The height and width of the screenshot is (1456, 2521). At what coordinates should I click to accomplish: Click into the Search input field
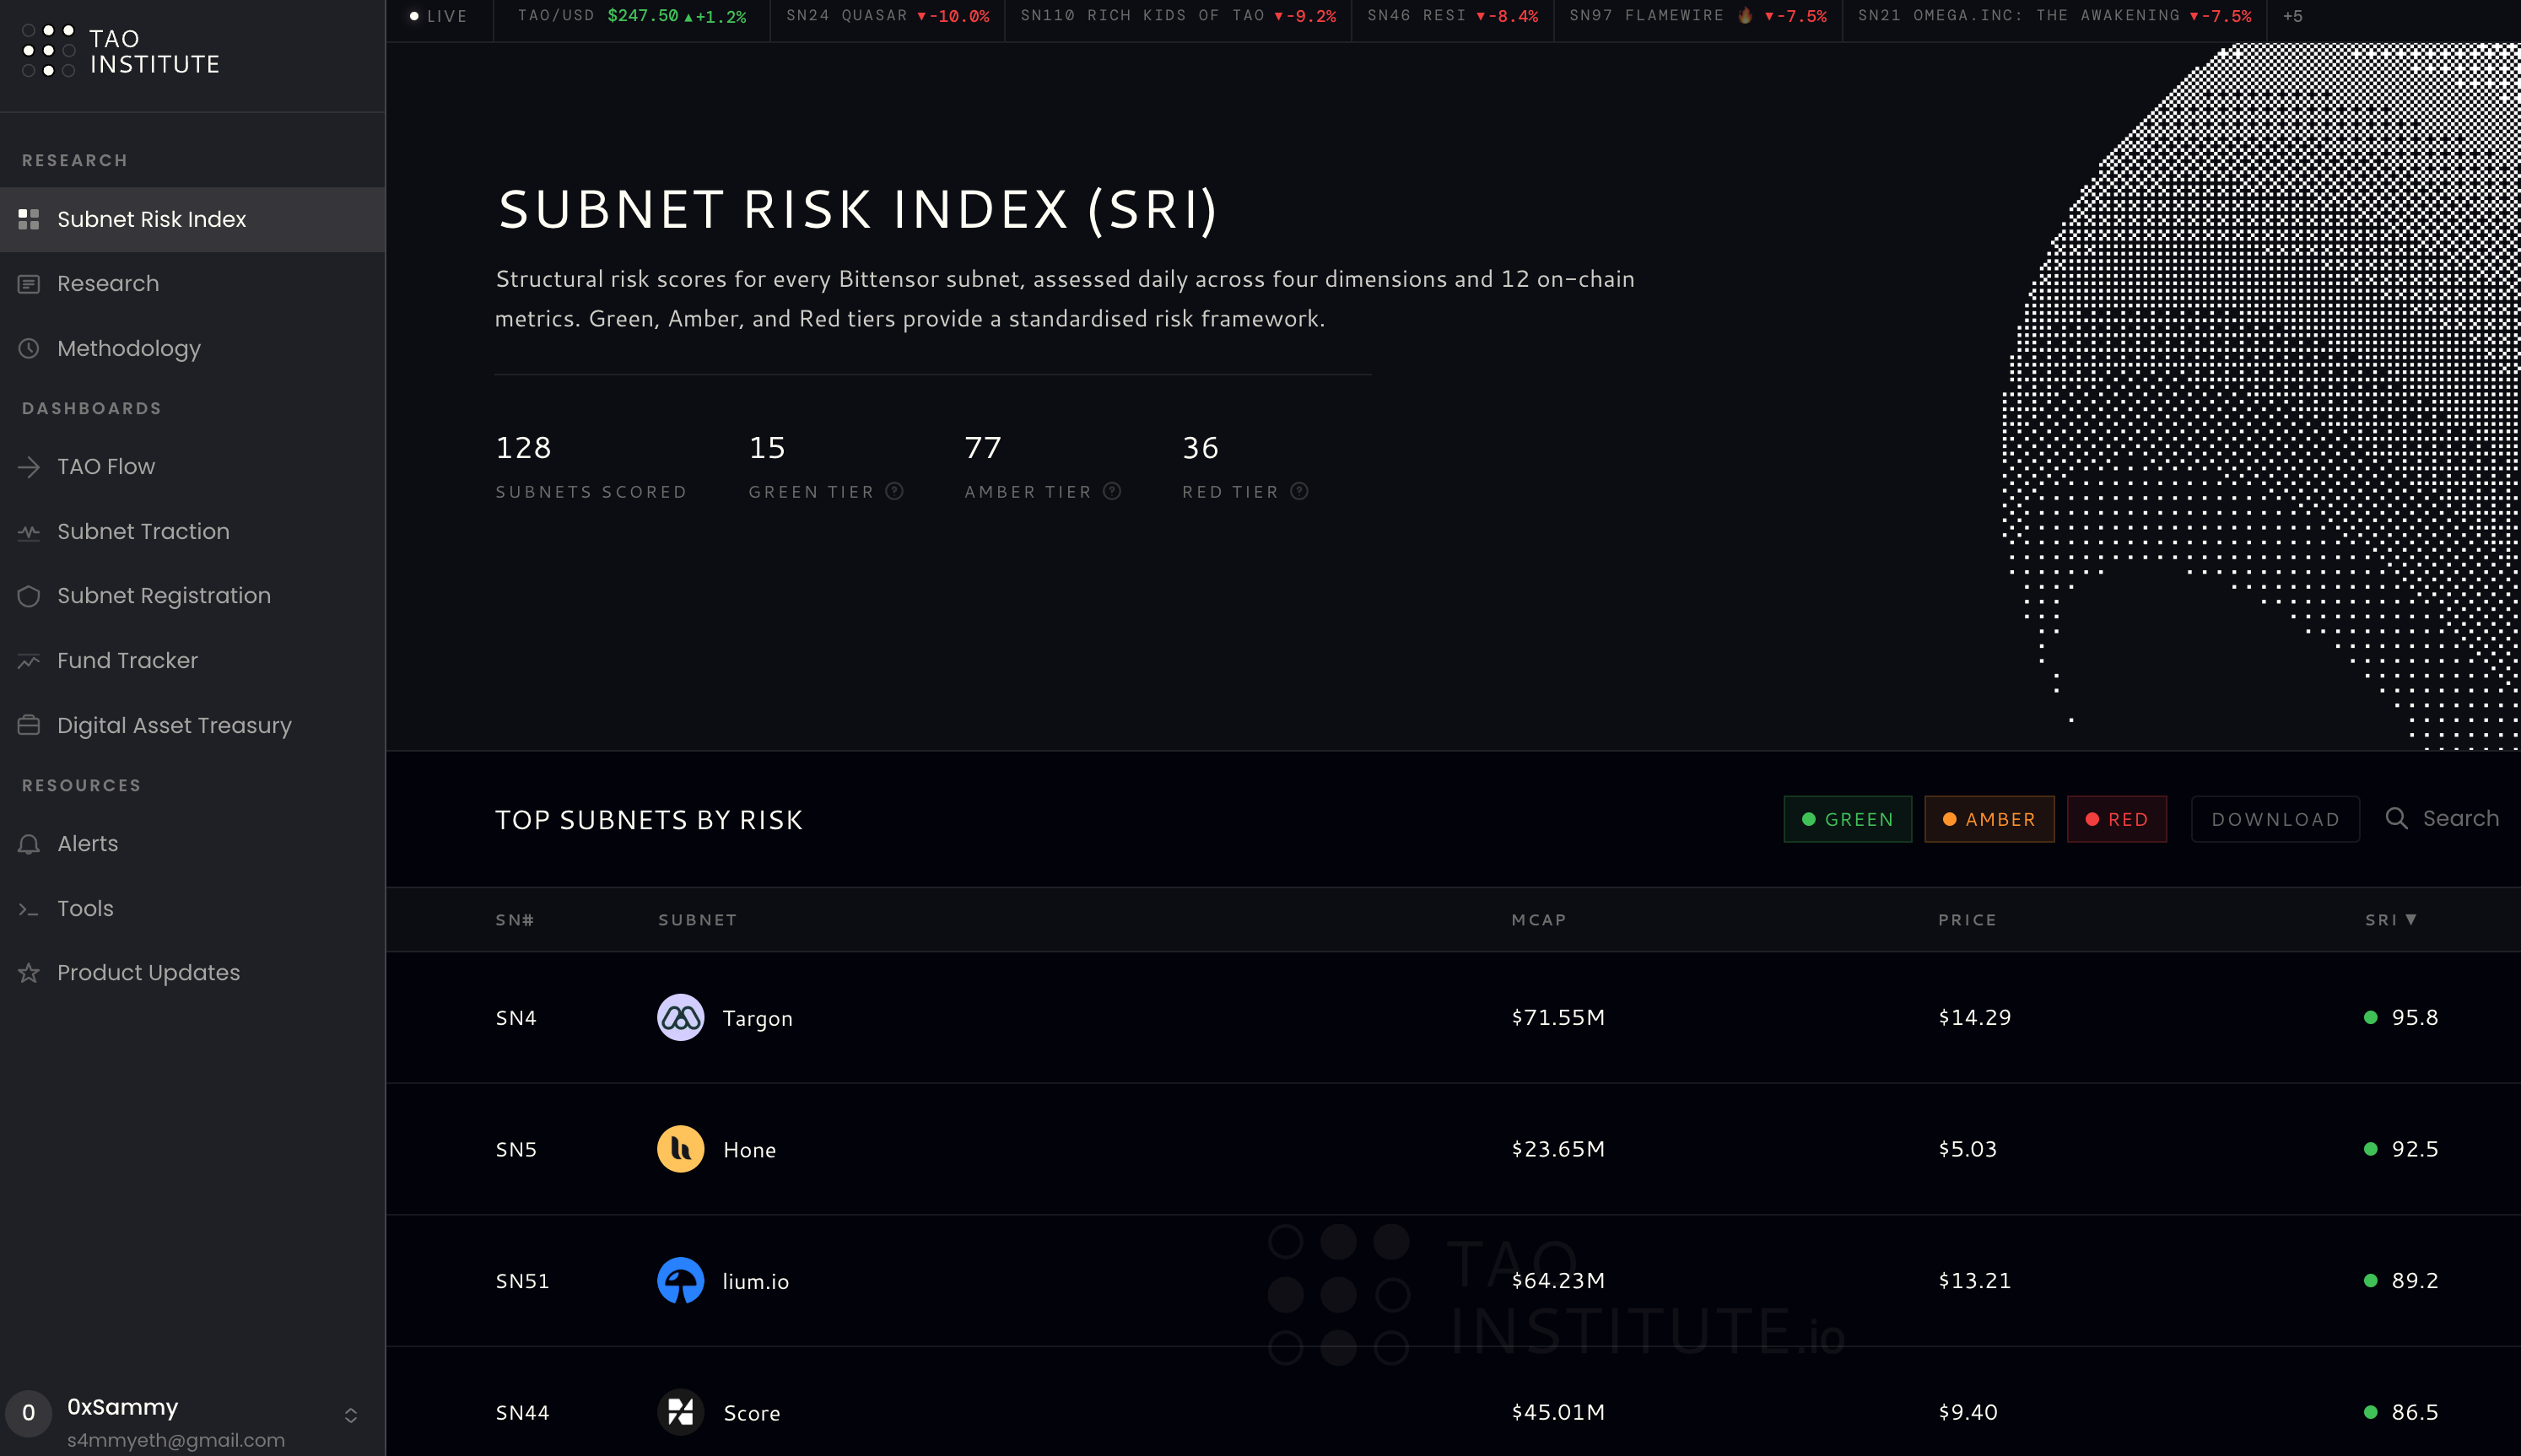2461,818
